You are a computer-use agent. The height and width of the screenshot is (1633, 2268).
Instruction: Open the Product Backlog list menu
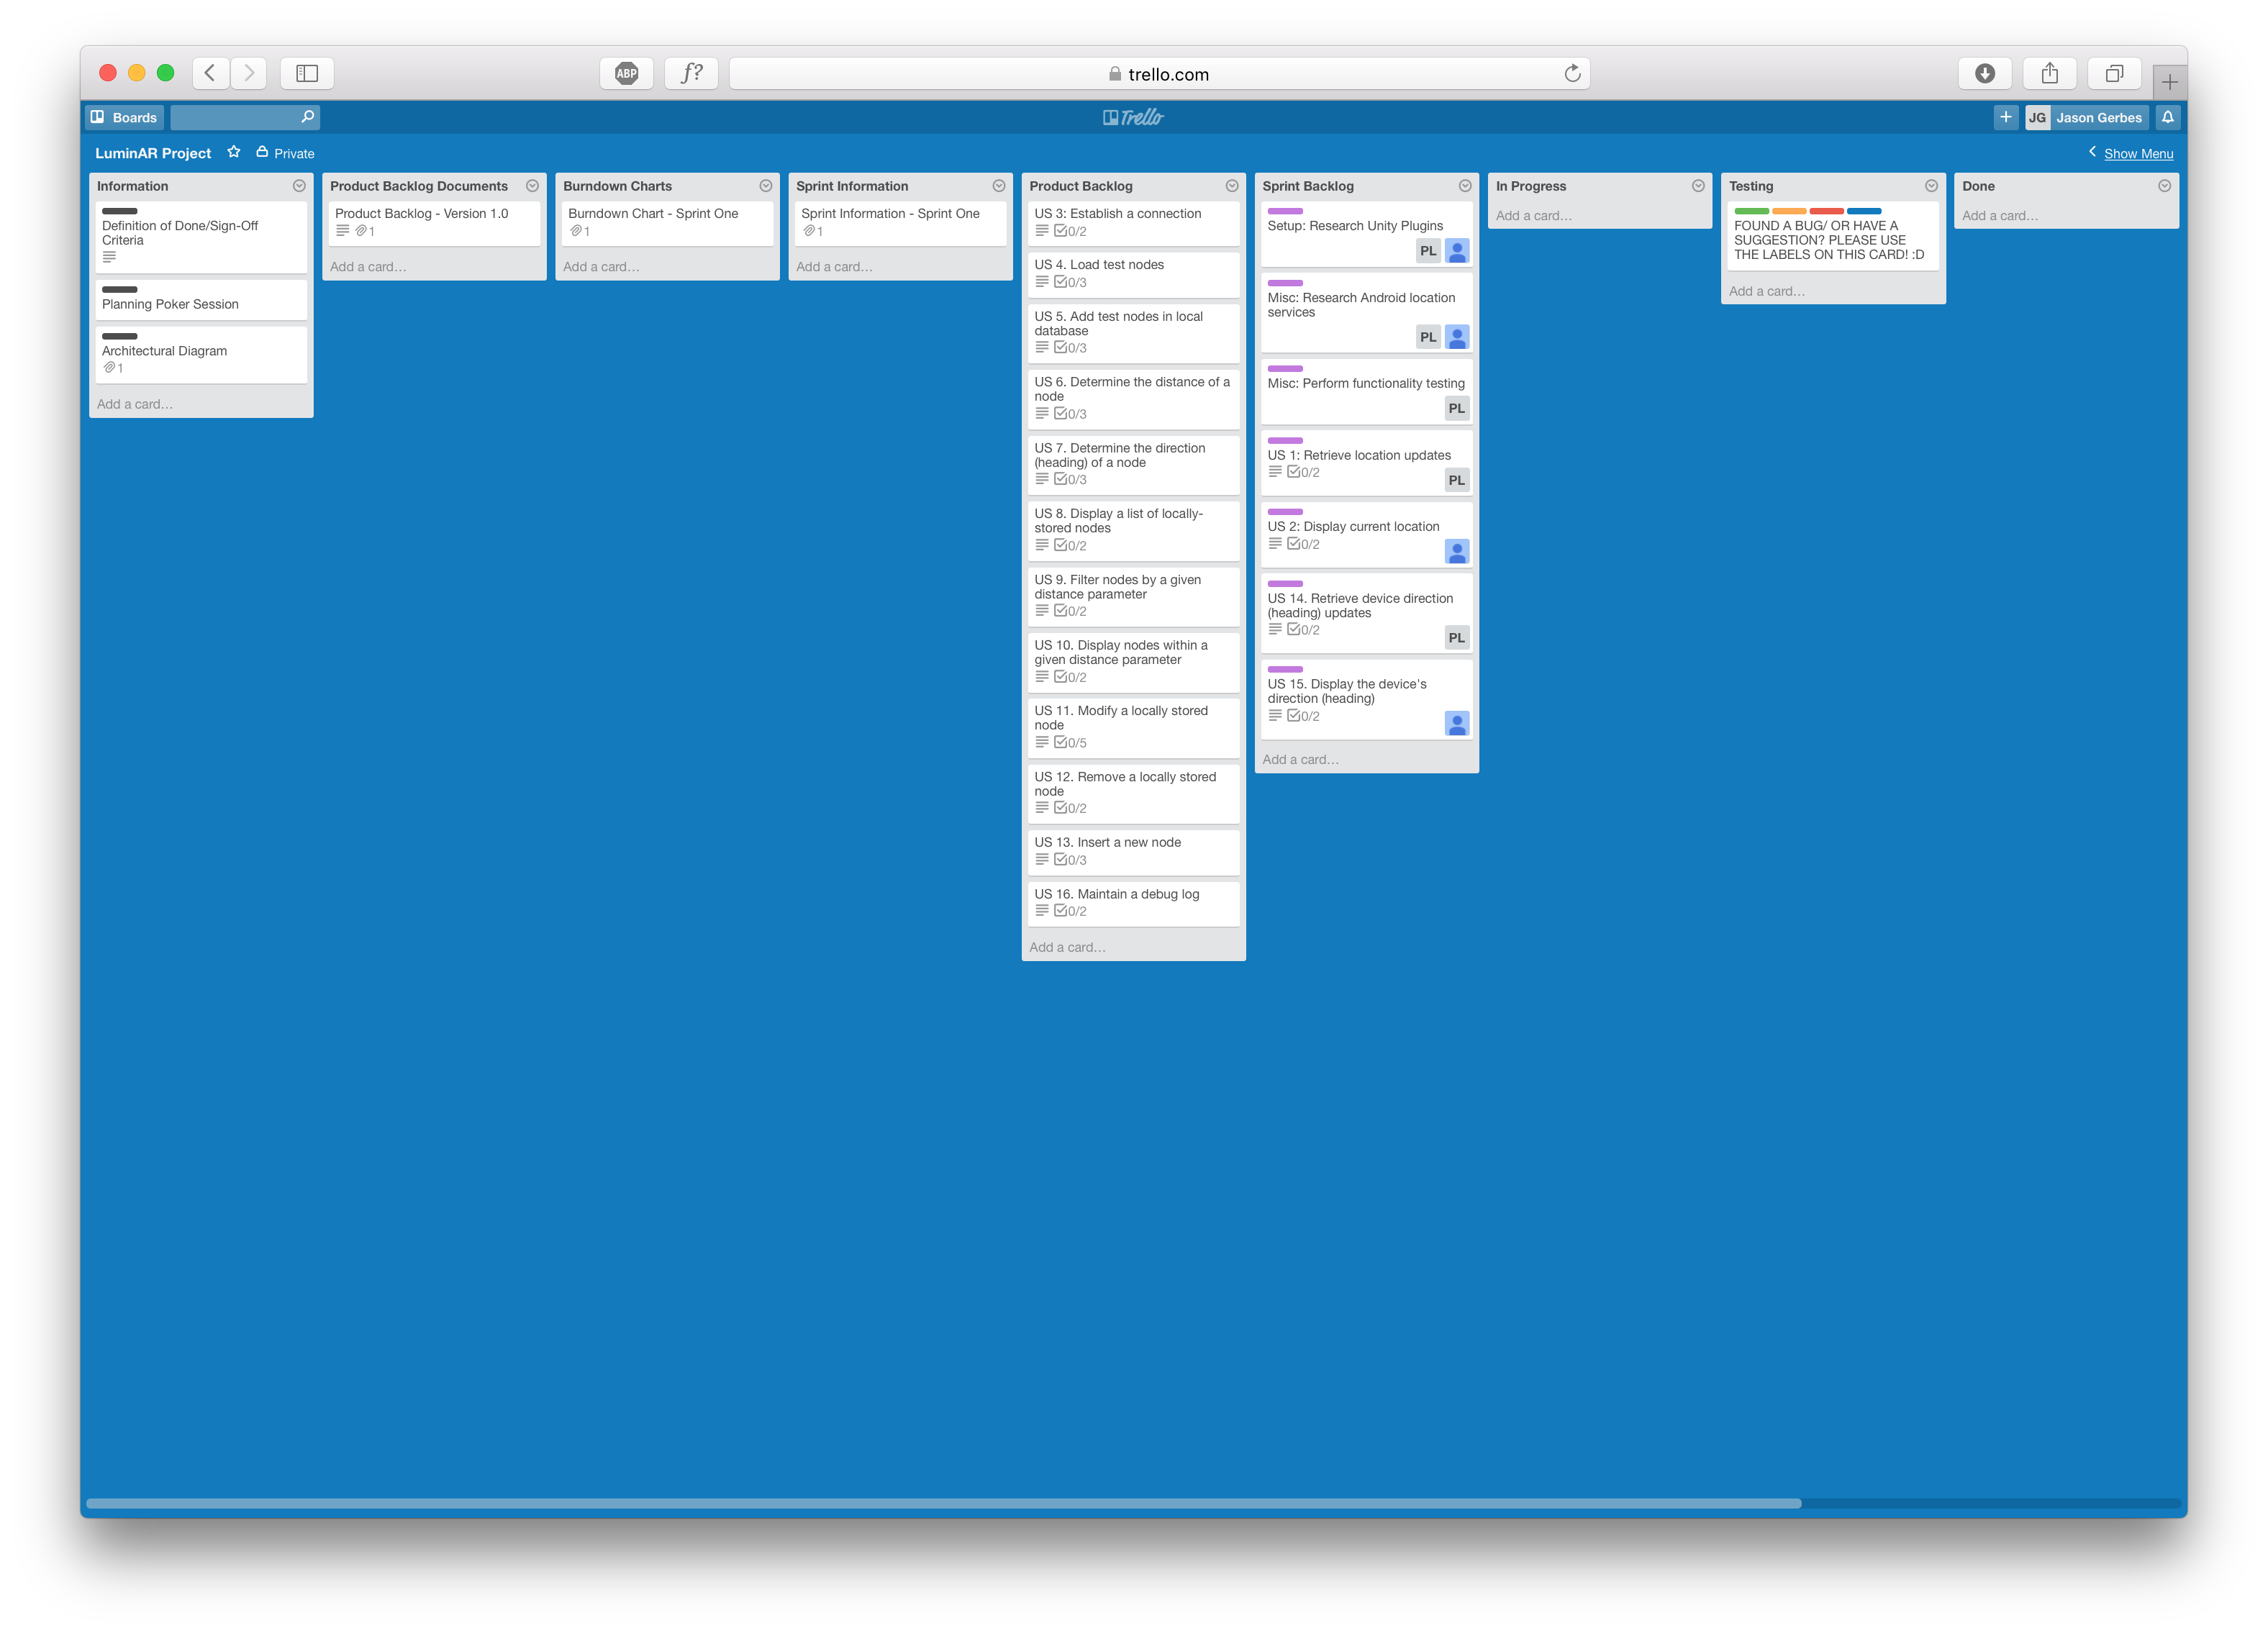coord(1231,186)
